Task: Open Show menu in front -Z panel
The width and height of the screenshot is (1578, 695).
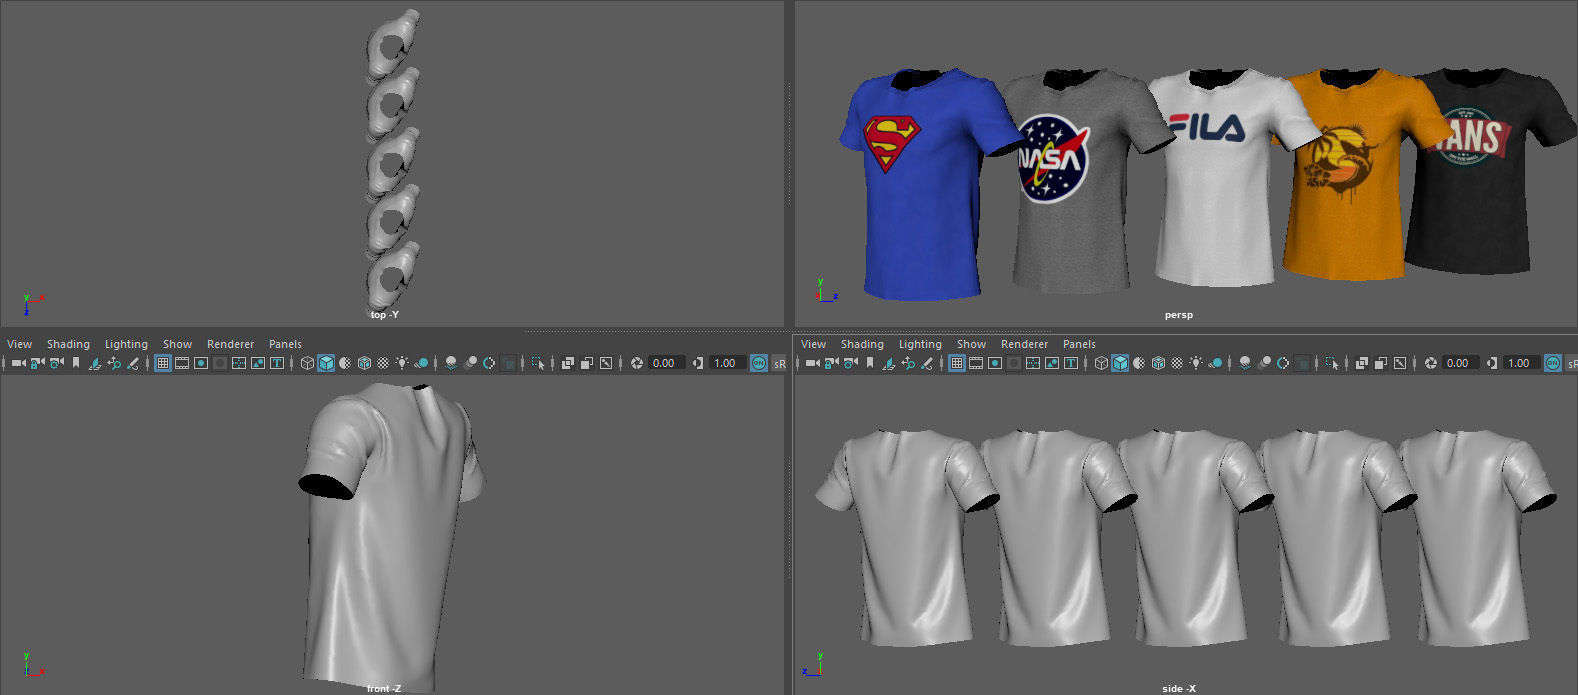Action: click(x=177, y=344)
